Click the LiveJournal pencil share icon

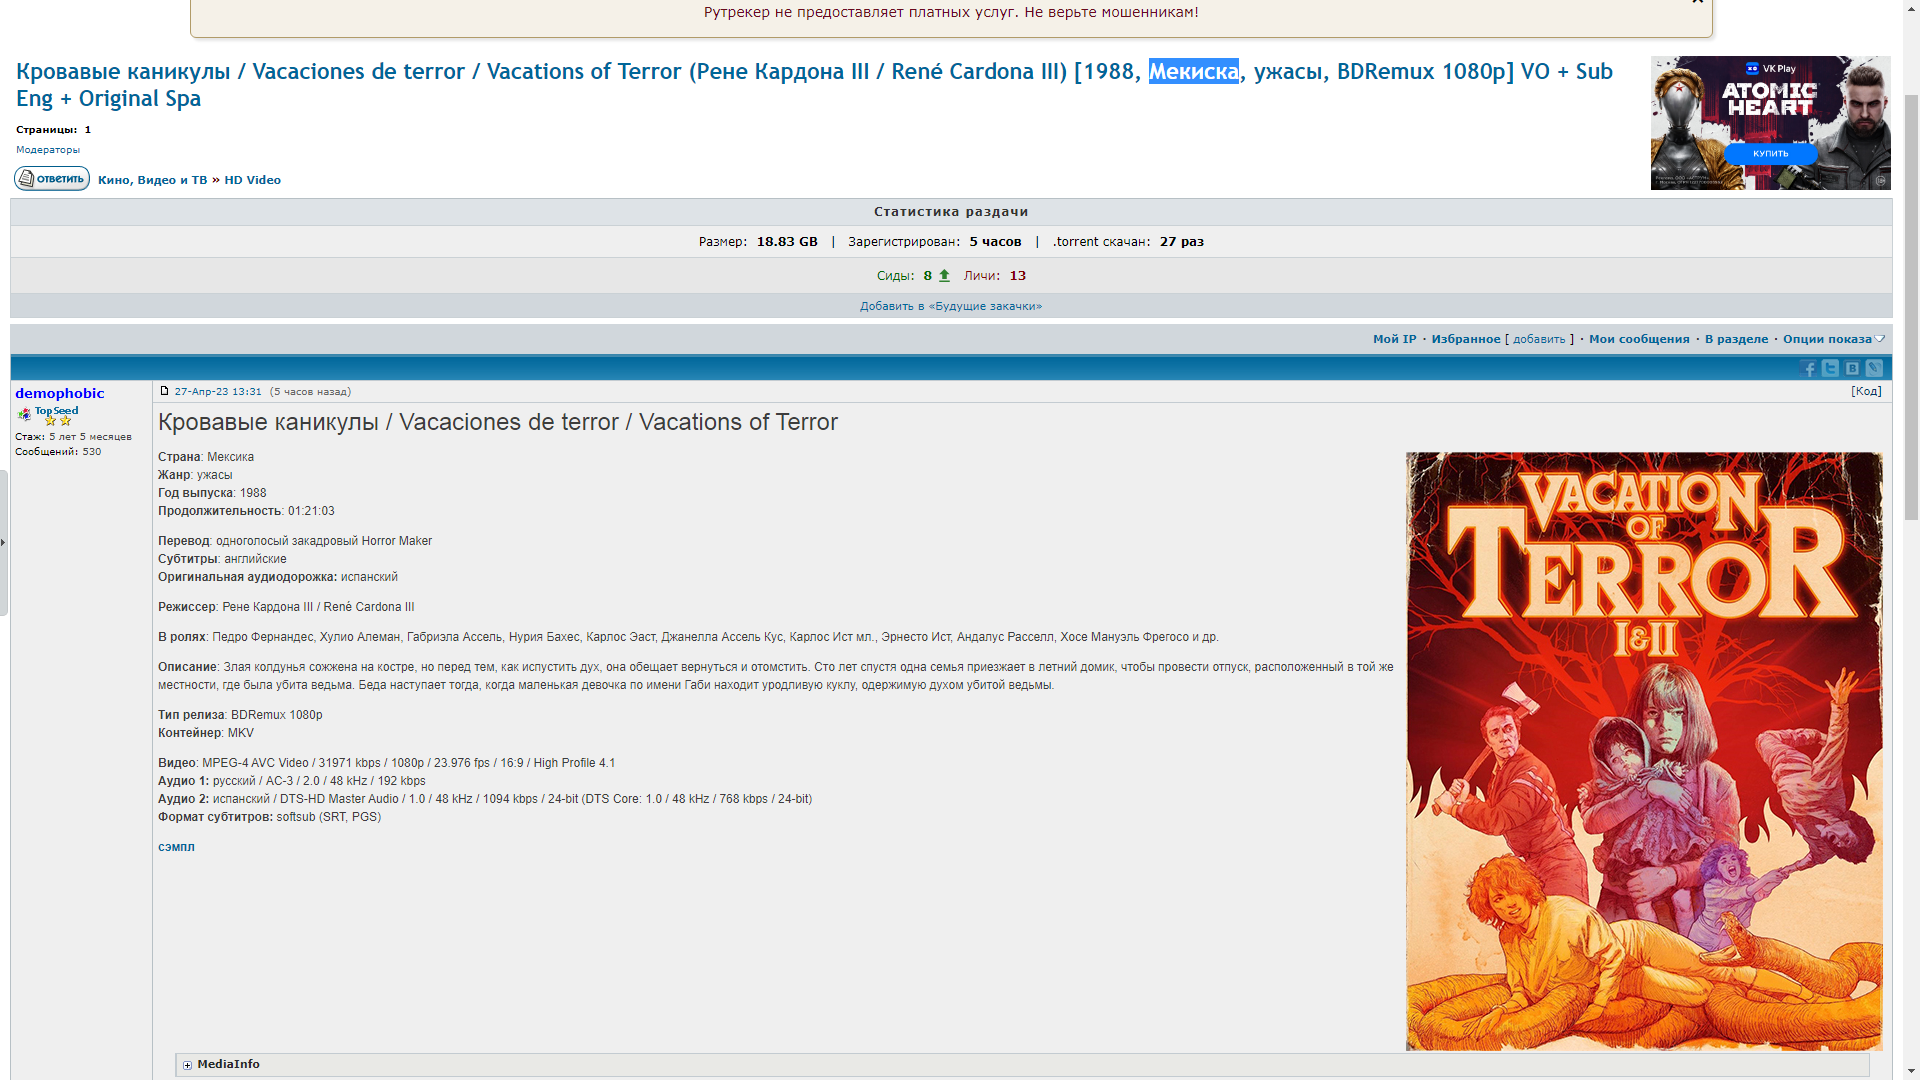click(1874, 368)
